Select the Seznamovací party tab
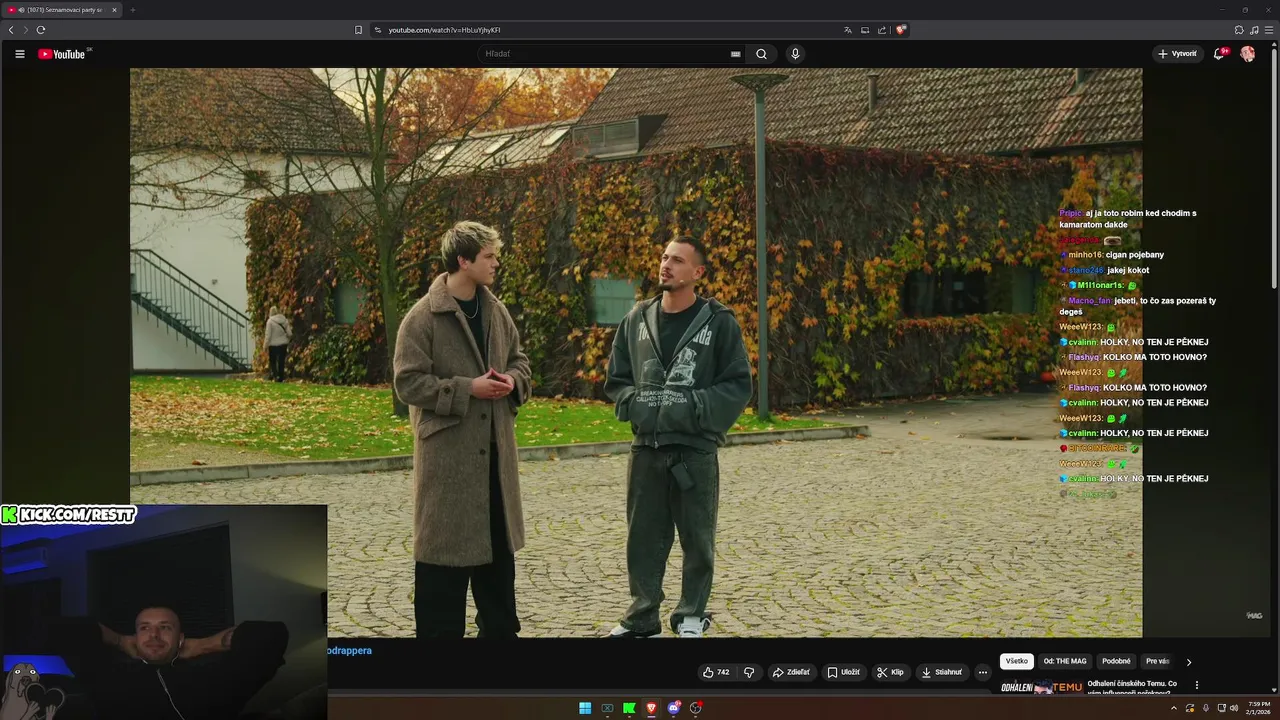 pos(63,10)
